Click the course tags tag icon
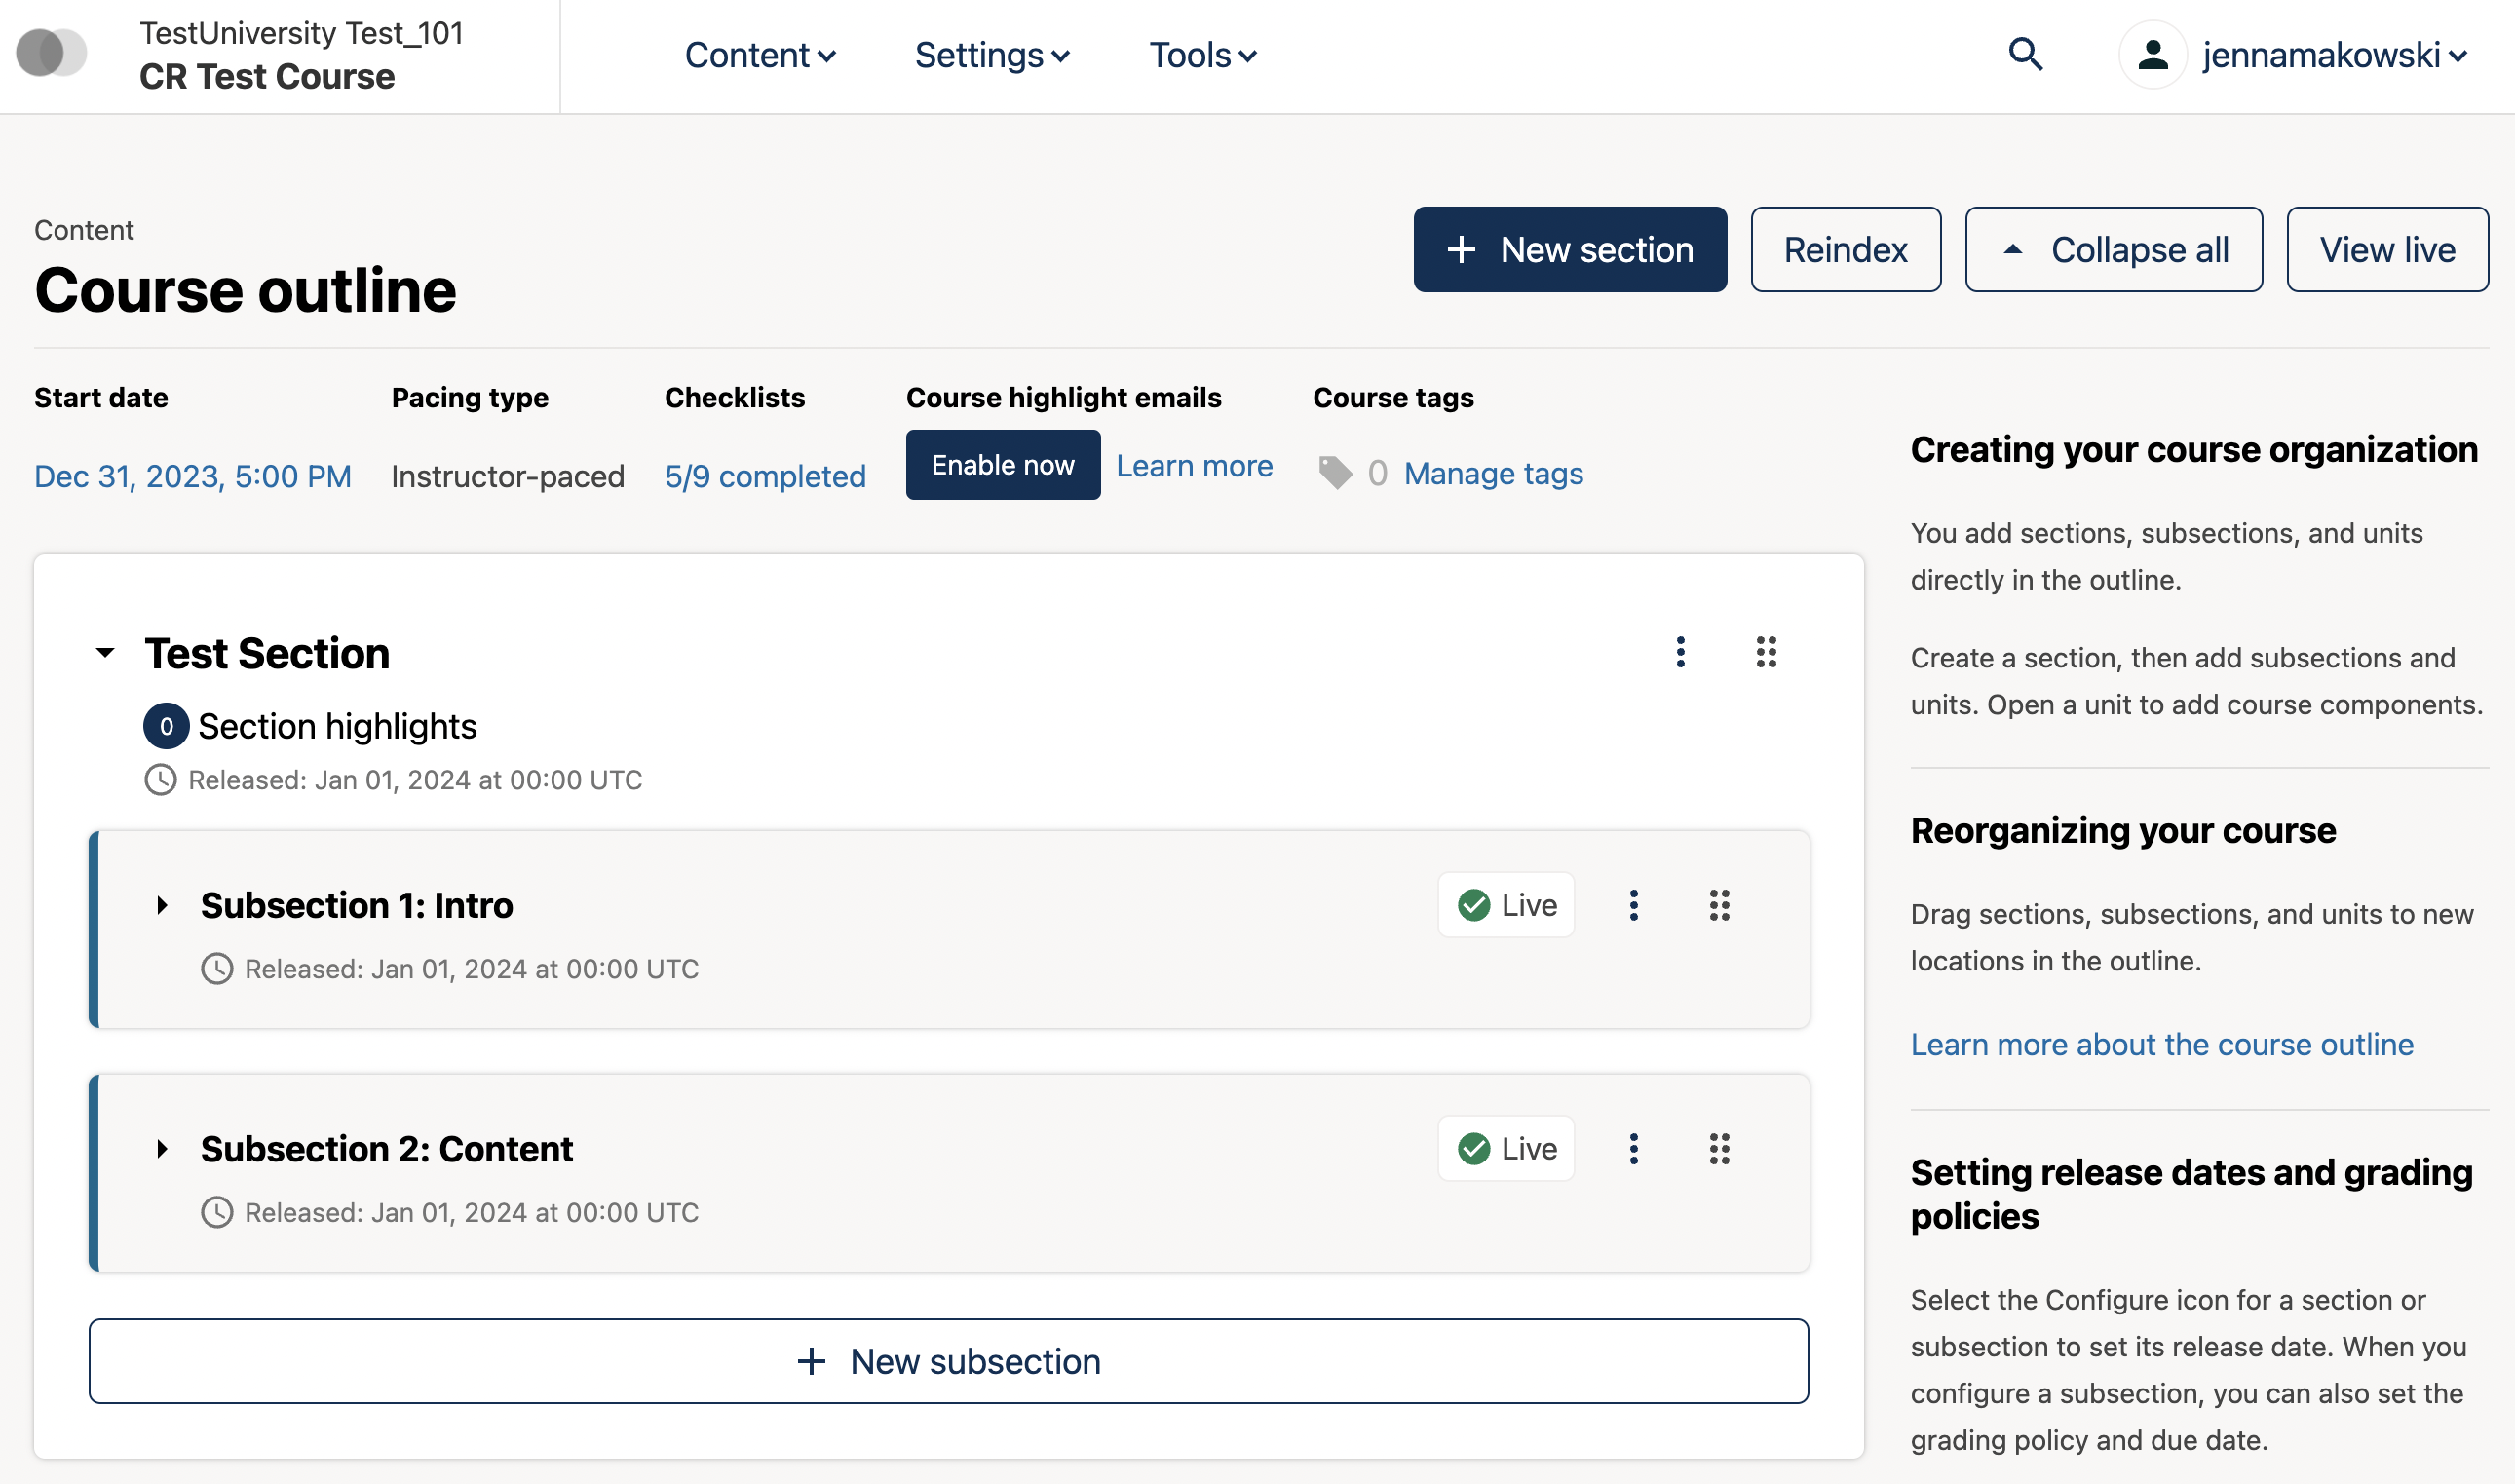Image resolution: width=2515 pixels, height=1484 pixels. click(x=1335, y=473)
